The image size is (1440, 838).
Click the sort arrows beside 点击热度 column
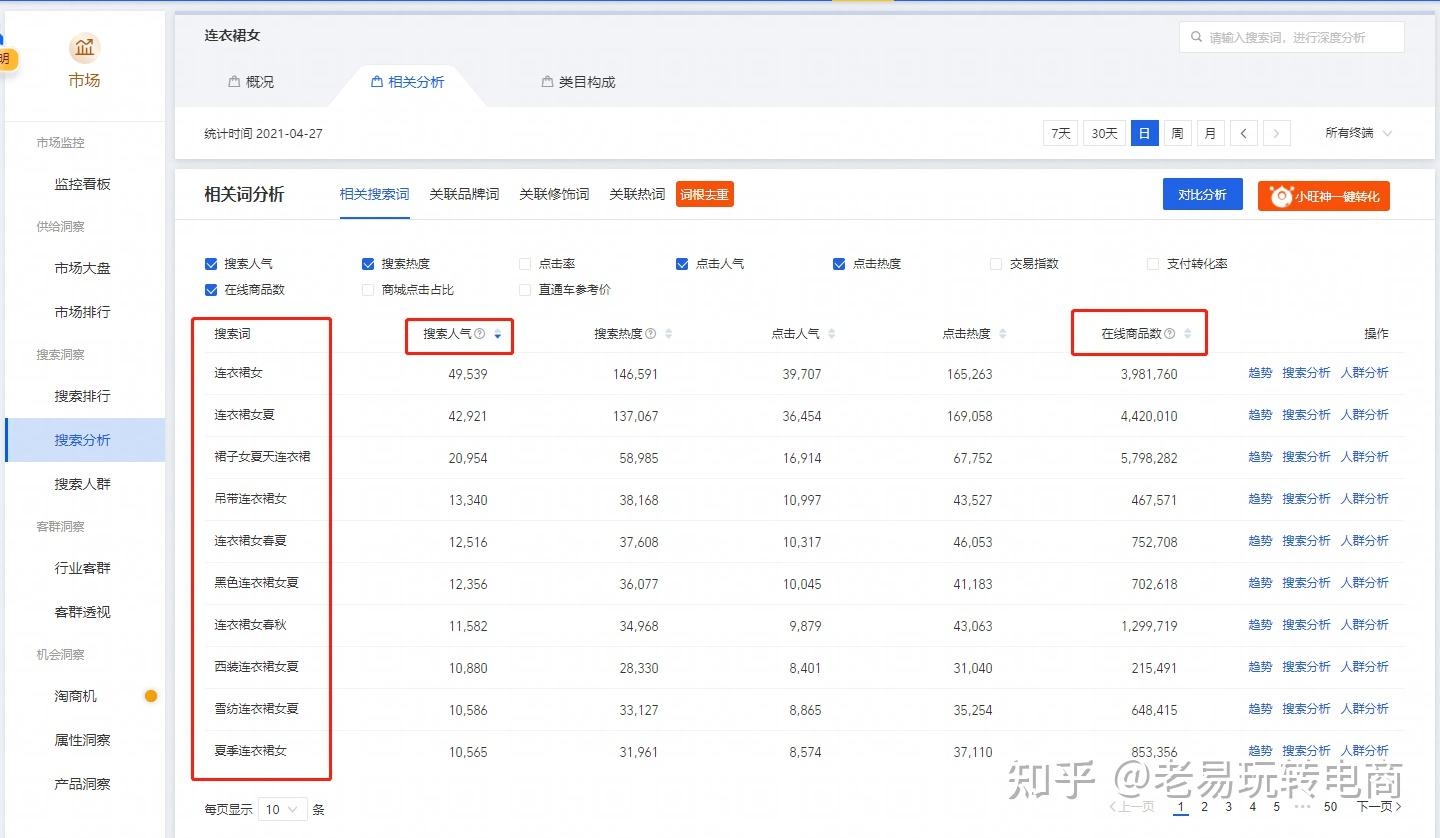[x=1001, y=334]
